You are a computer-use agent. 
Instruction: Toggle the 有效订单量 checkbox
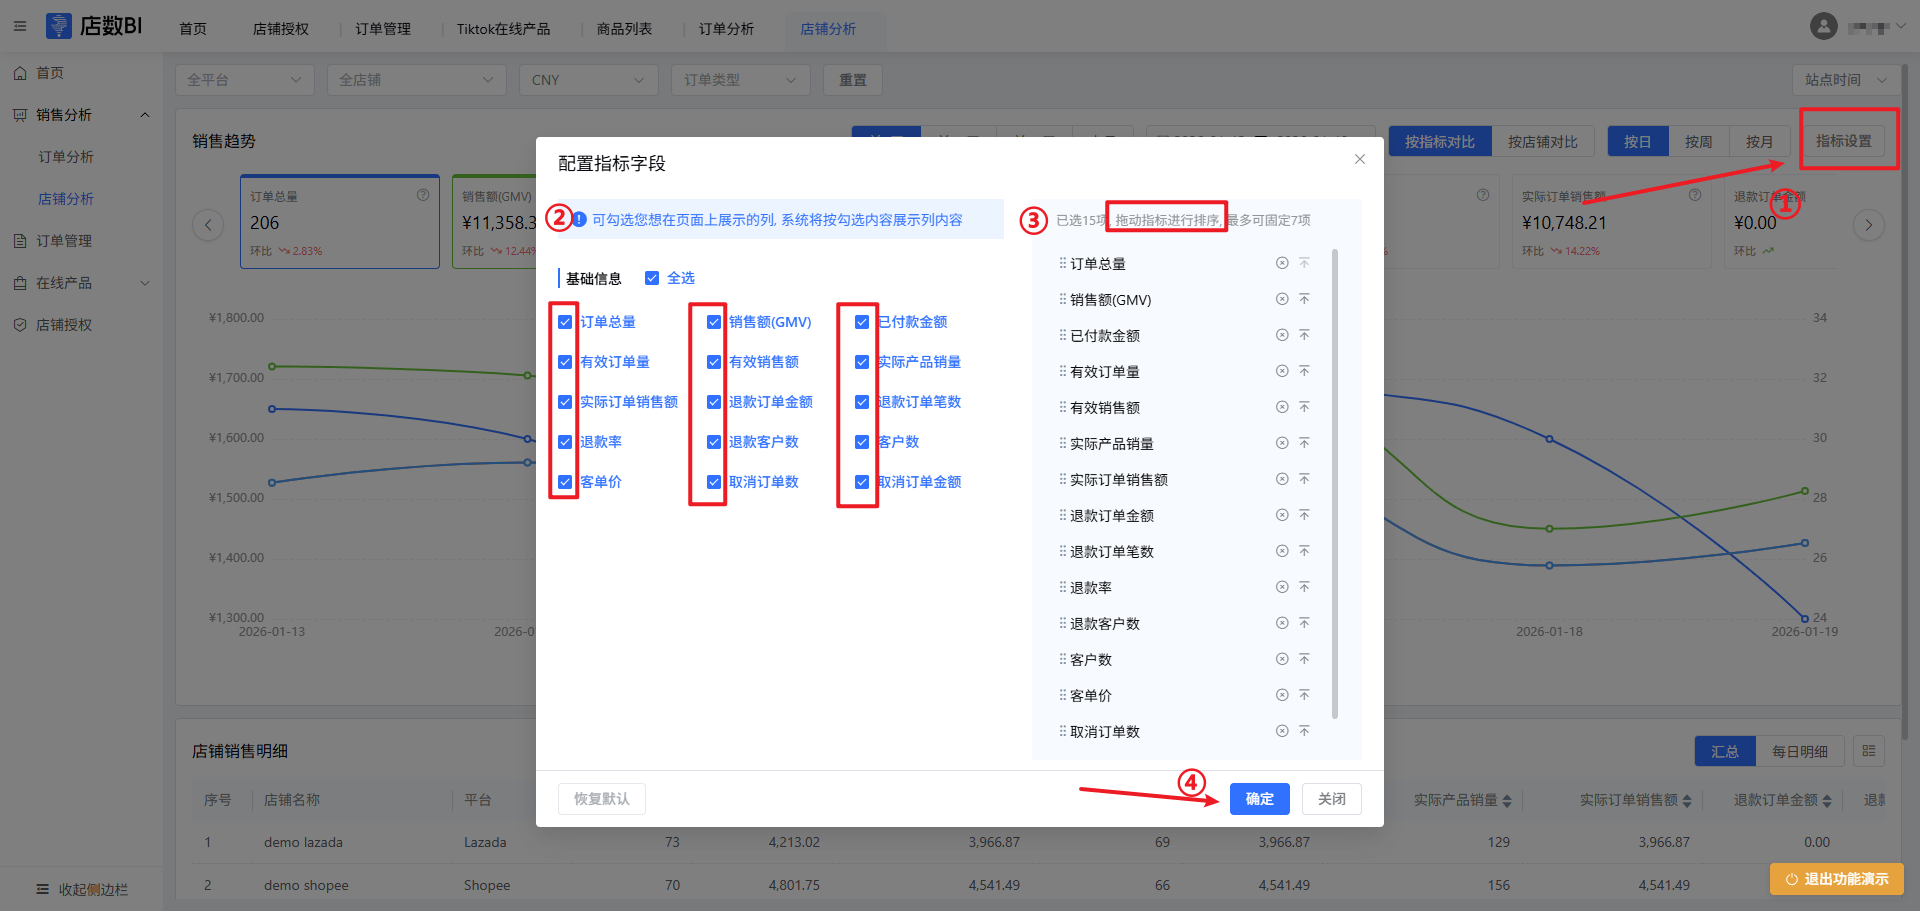click(x=565, y=362)
